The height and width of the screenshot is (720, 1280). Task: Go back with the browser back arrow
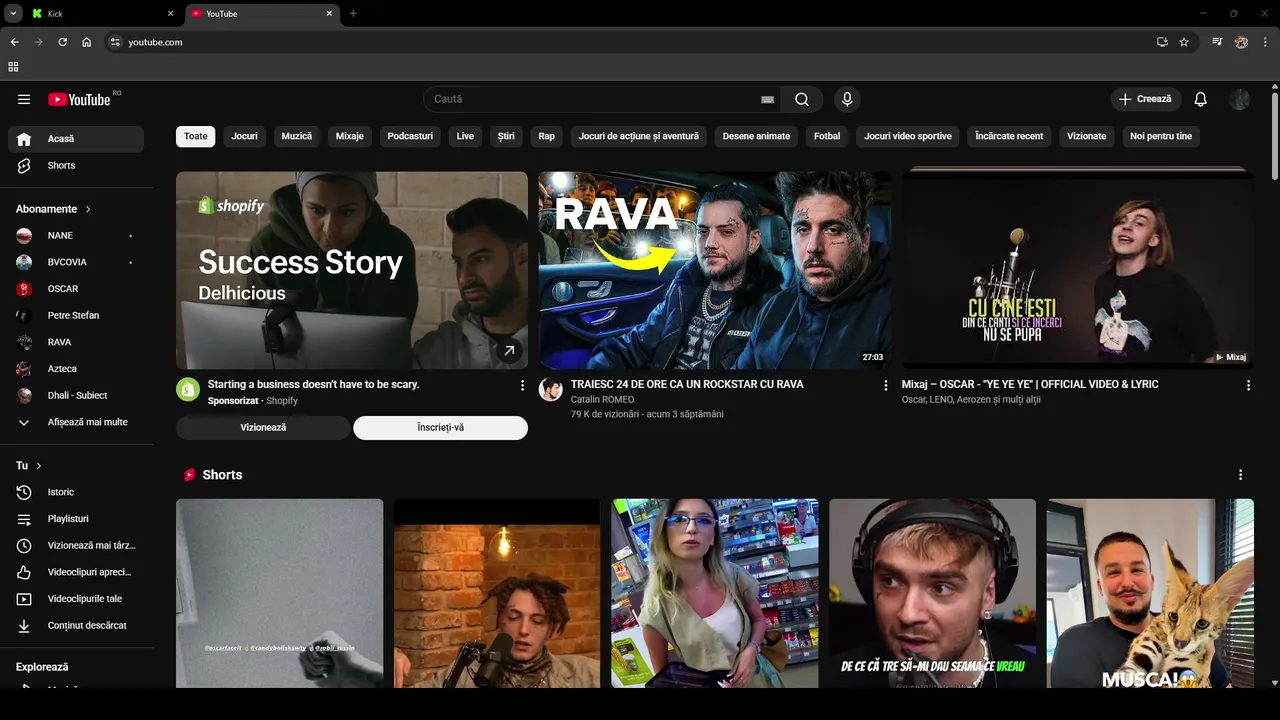[14, 42]
